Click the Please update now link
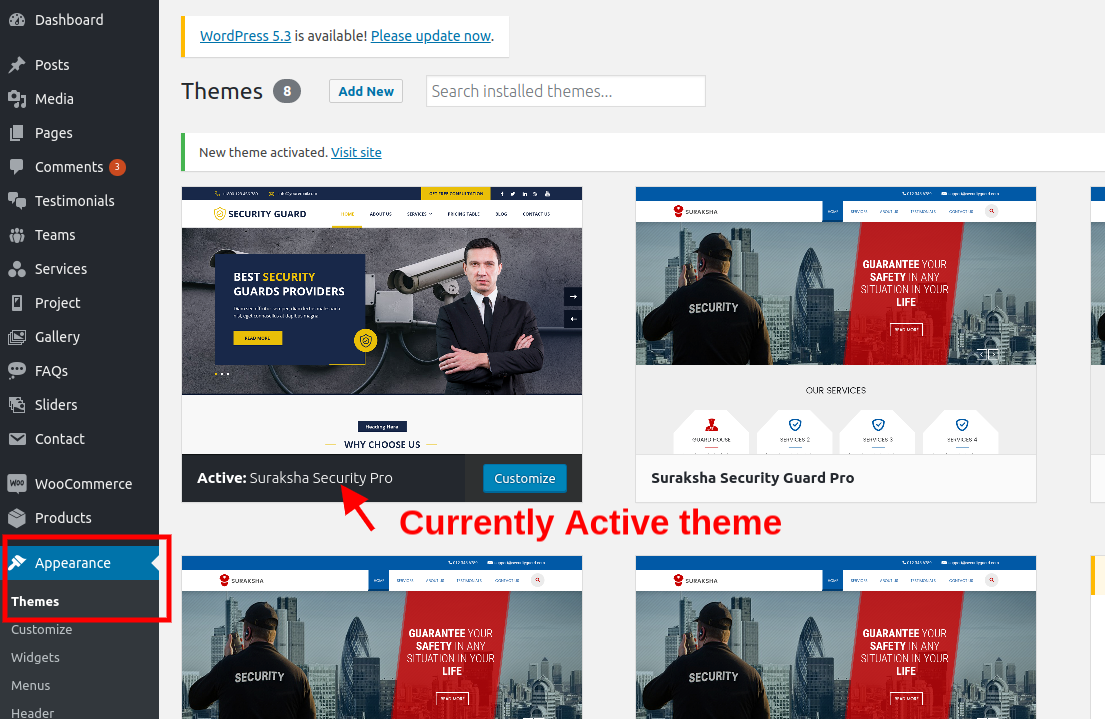The image size is (1105, 719). click(x=430, y=36)
